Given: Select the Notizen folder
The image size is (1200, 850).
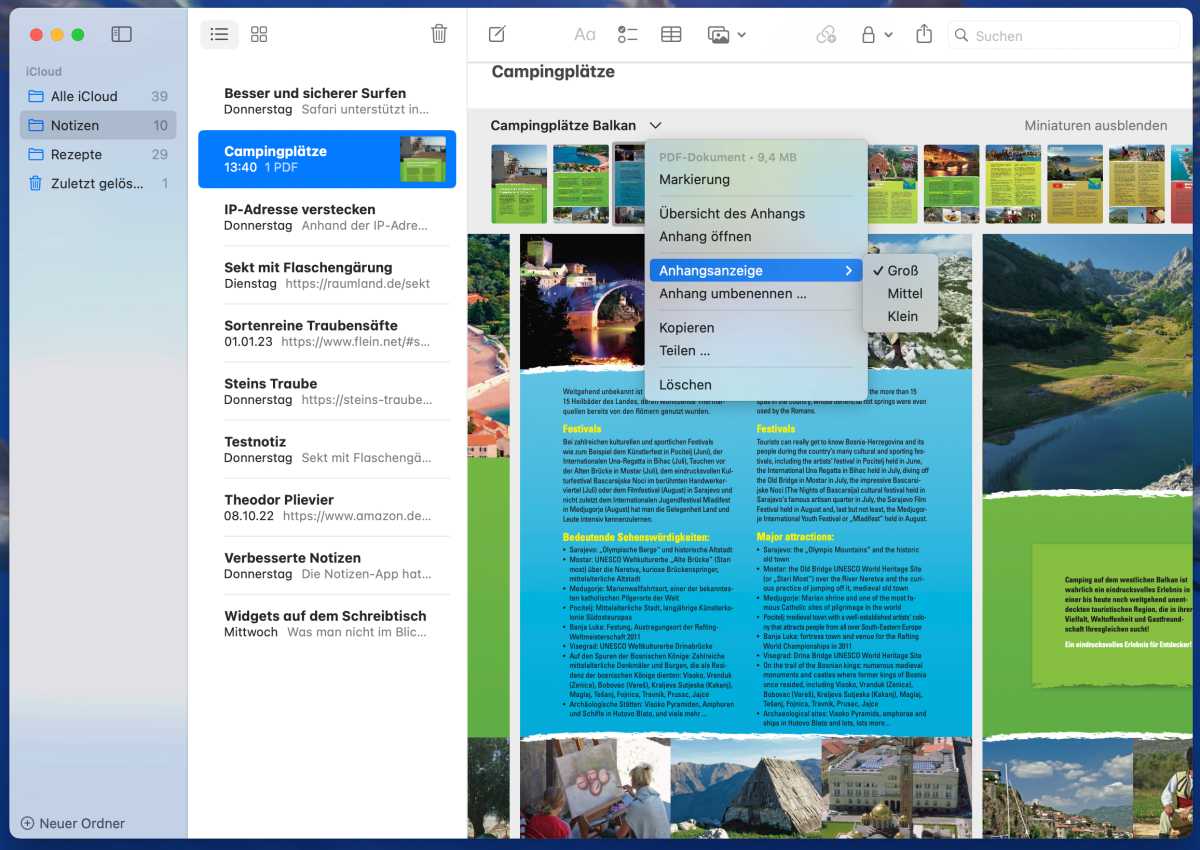Looking at the screenshot, I should click(x=98, y=125).
